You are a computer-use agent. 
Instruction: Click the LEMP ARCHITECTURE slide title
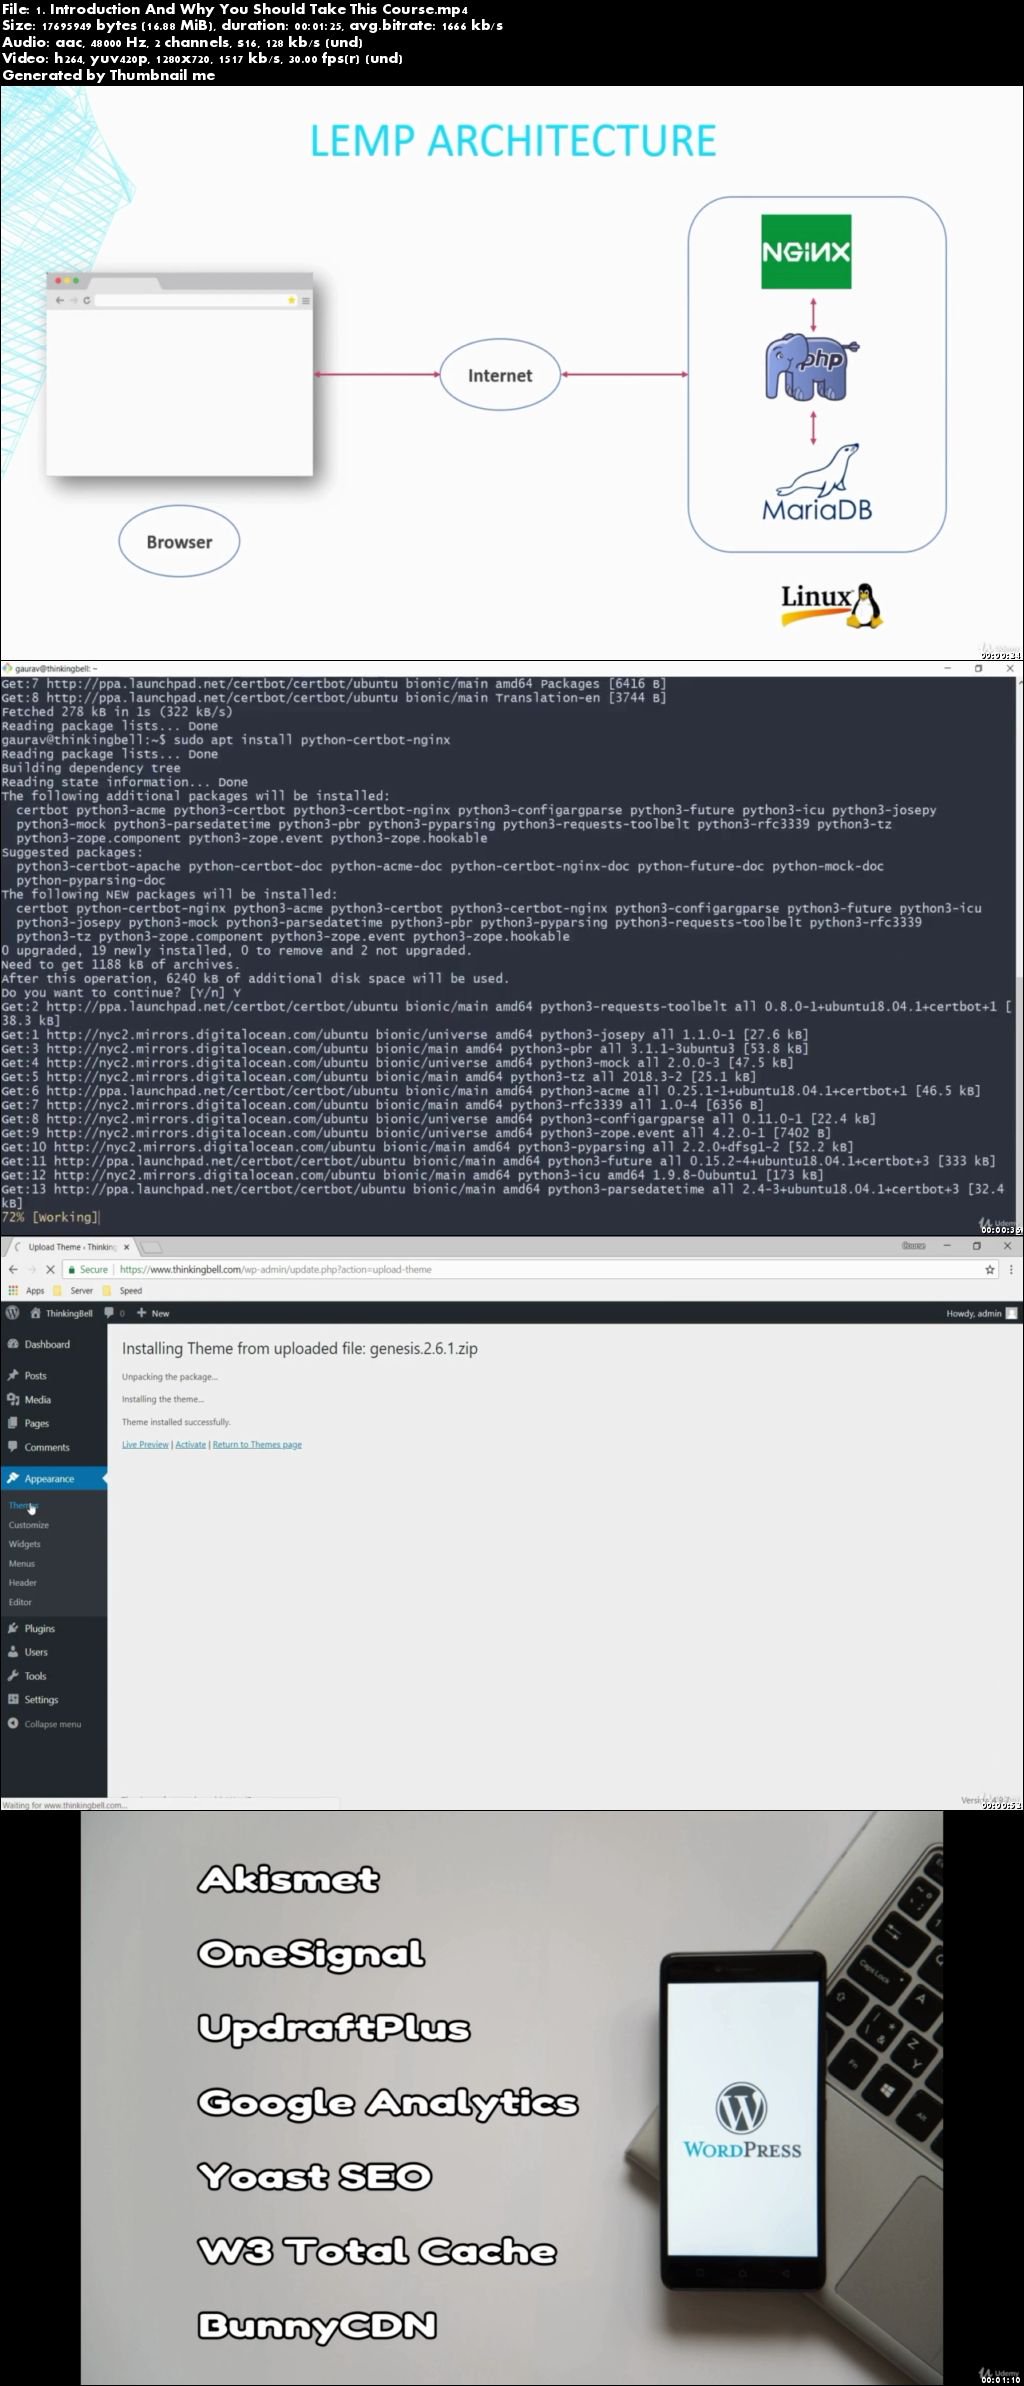(513, 141)
